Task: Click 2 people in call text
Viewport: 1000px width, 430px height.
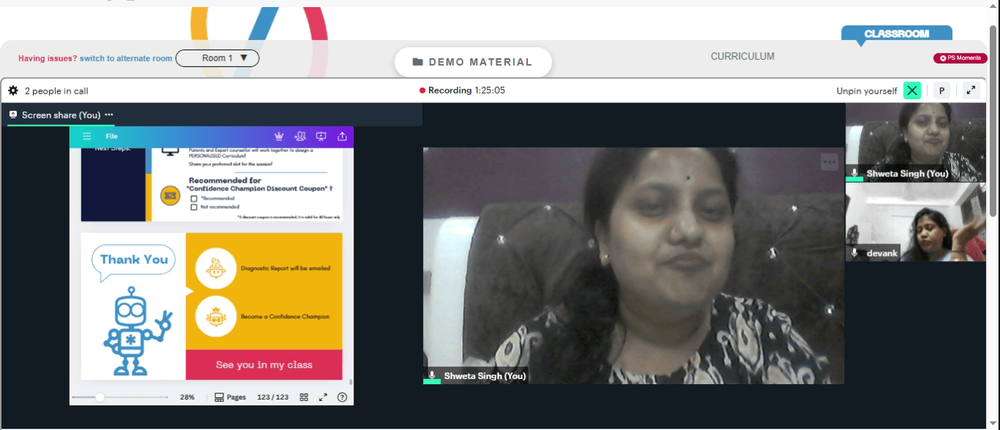Action: 56,91
